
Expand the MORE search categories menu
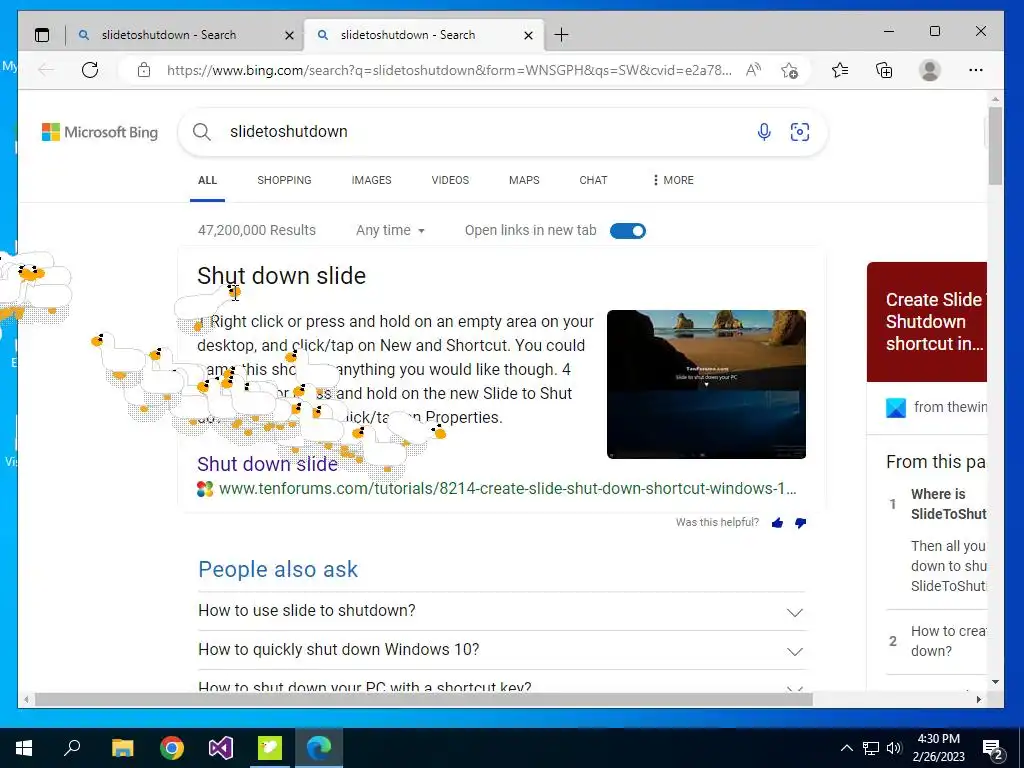coord(673,180)
